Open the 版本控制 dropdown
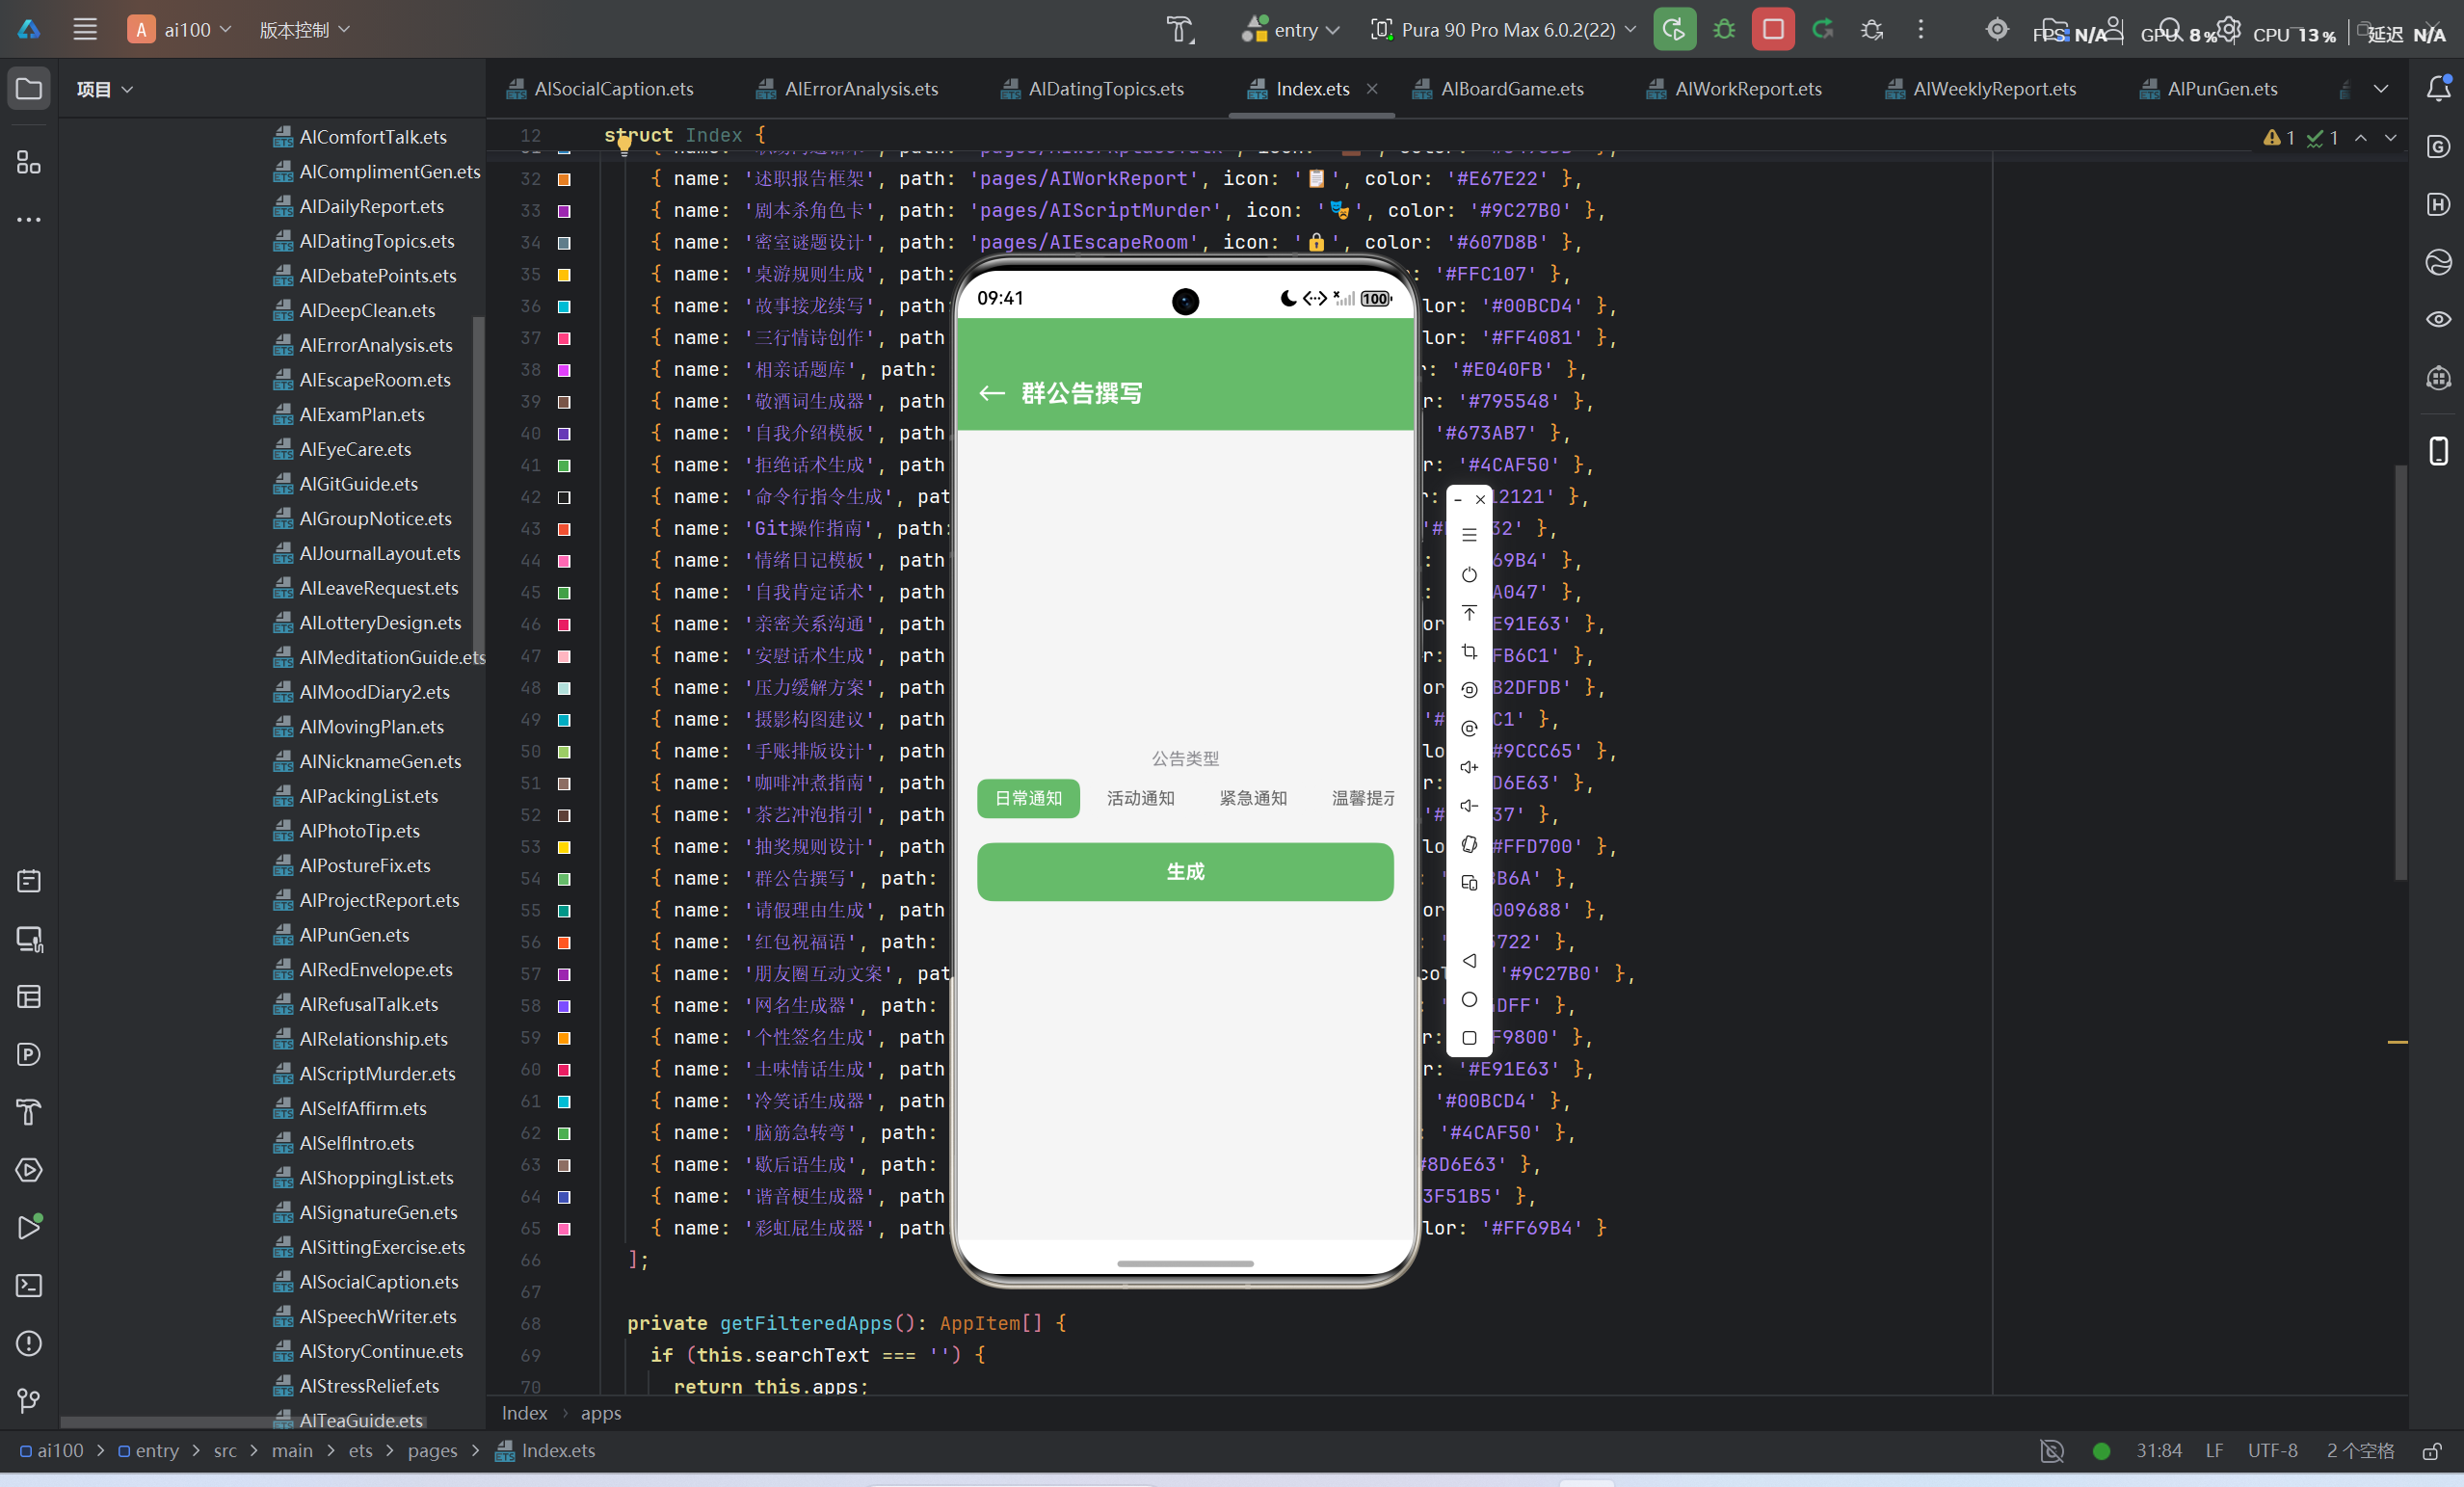Screen dimensions: 2464x1487 (304, 29)
